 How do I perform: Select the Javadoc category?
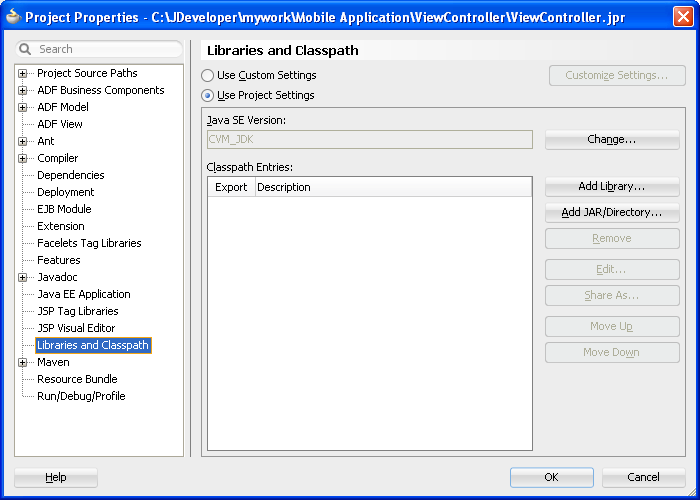pyautogui.click(x=57, y=277)
